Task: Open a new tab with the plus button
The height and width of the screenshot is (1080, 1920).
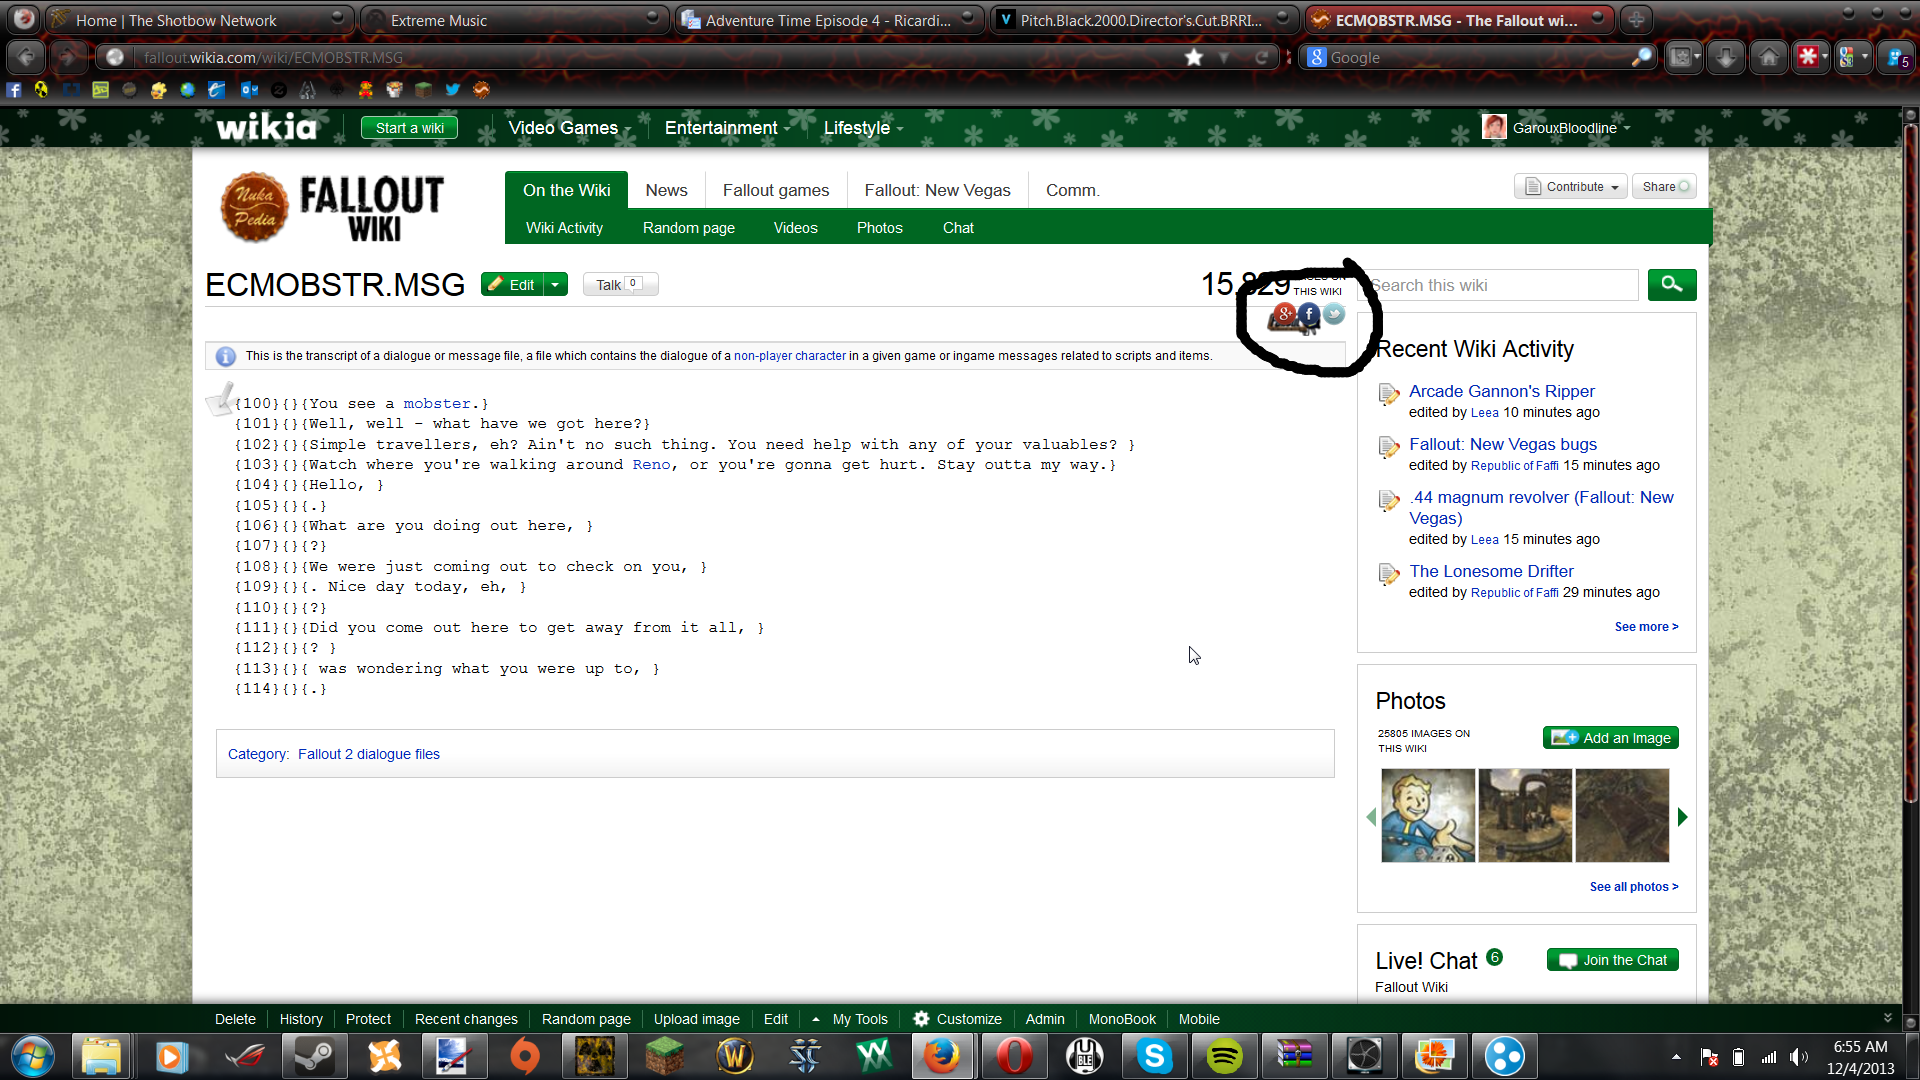Action: (1636, 19)
